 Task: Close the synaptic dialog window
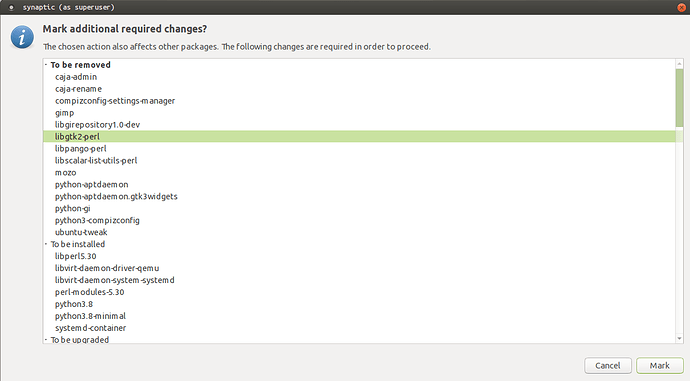coord(681,7)
